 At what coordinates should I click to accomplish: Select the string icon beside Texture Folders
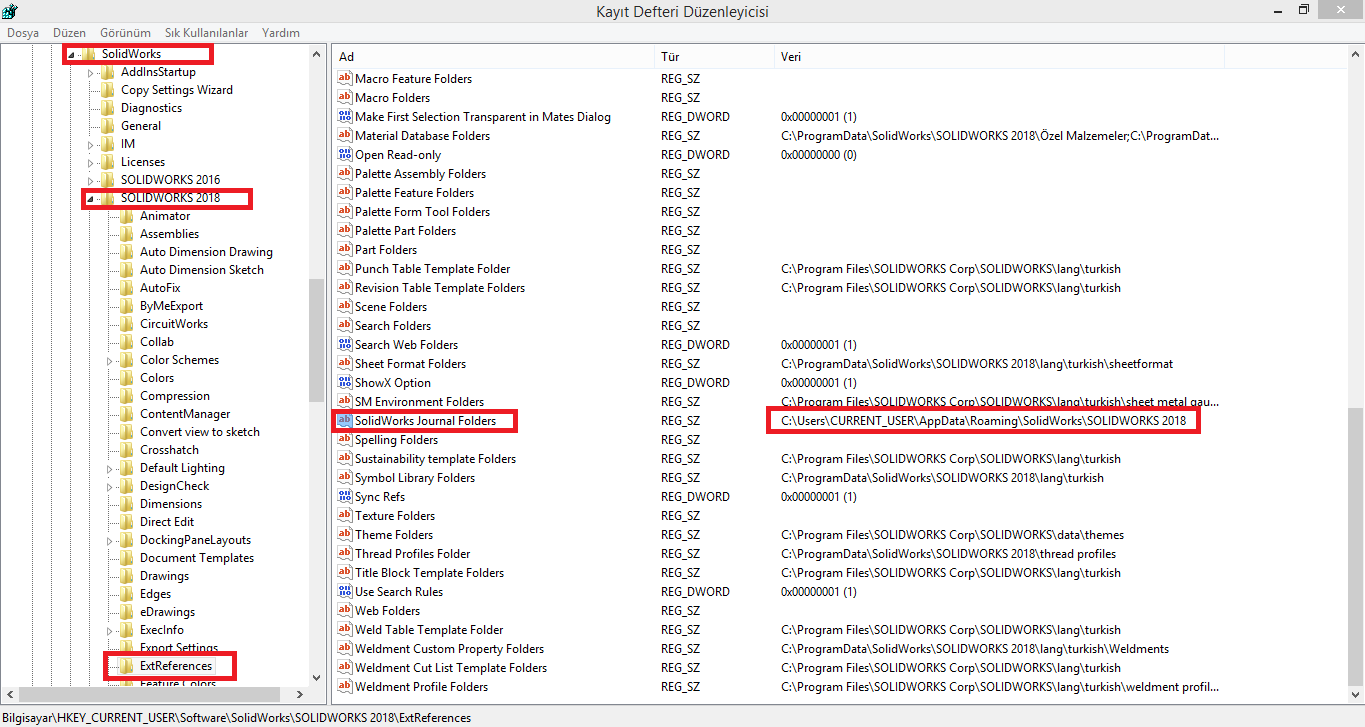(345, 516)
